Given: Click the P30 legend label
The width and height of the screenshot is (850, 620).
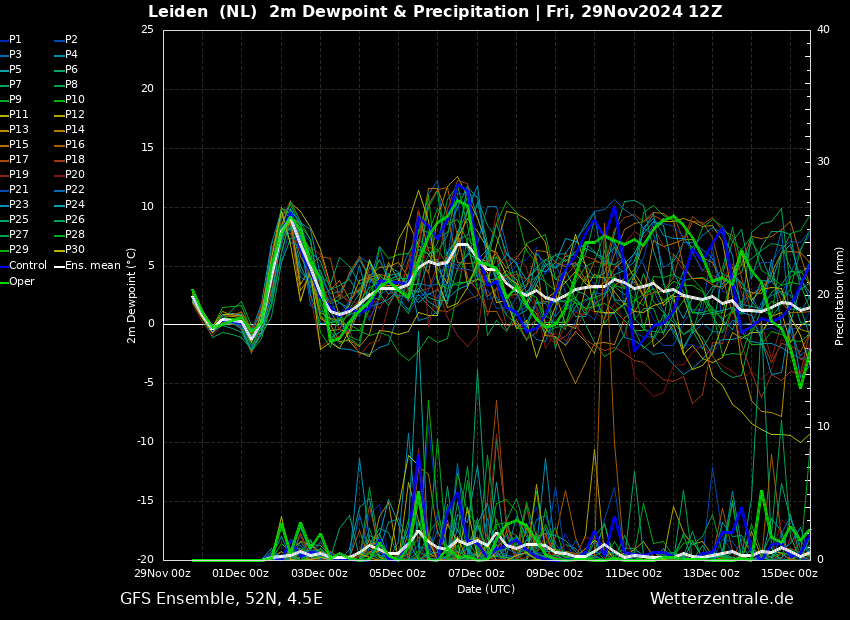Looking at the screenshot, I should click(74, 250).
